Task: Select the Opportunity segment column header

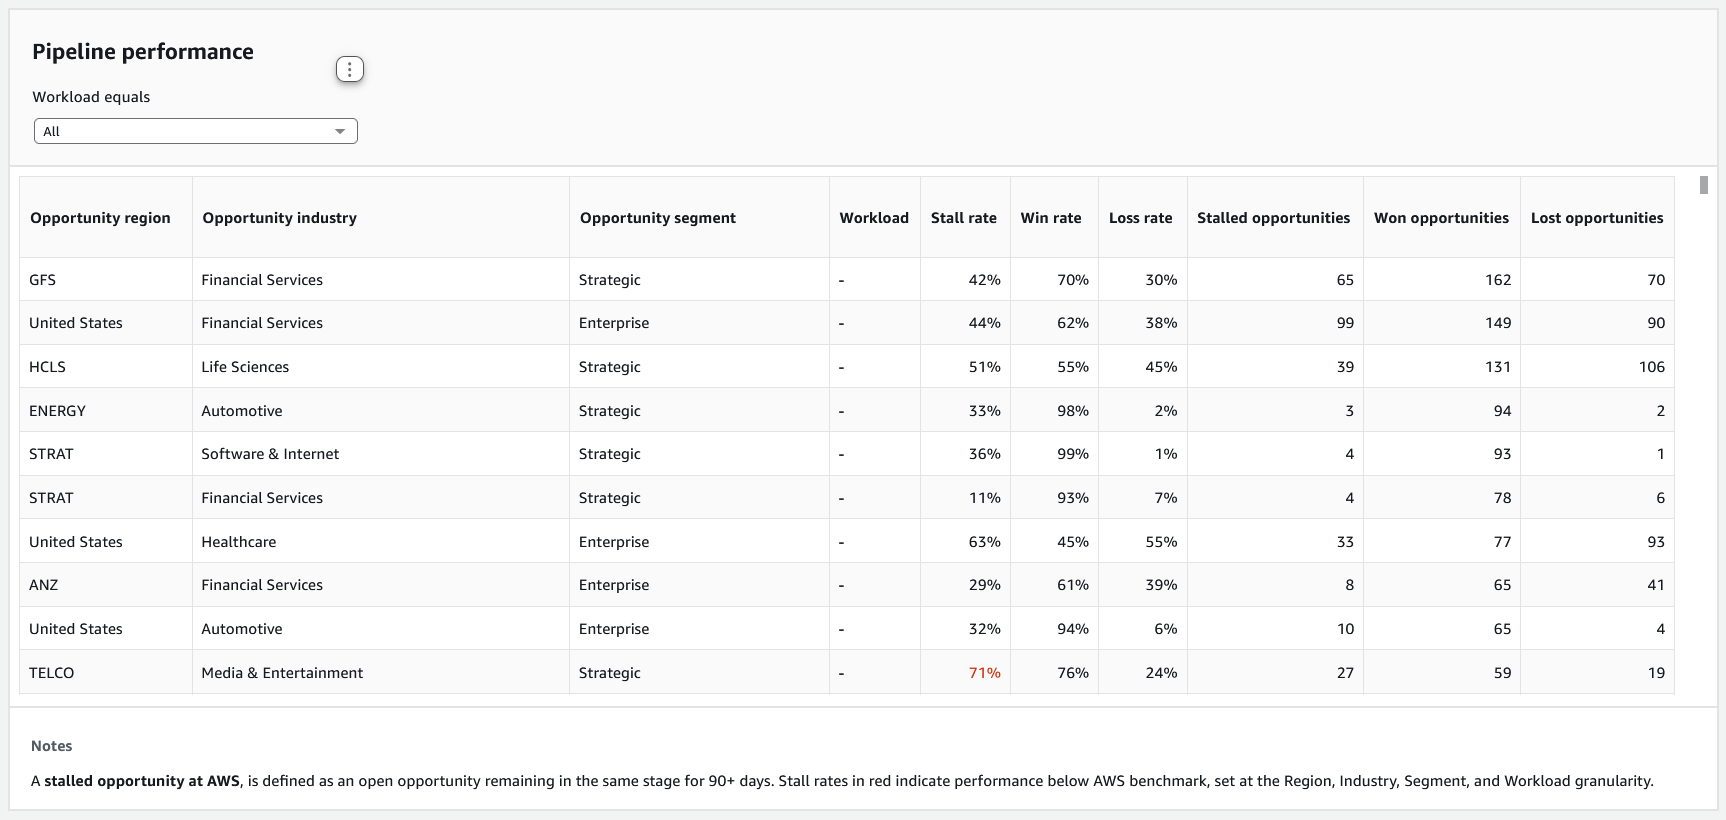Action: click(x=657, y=218)
